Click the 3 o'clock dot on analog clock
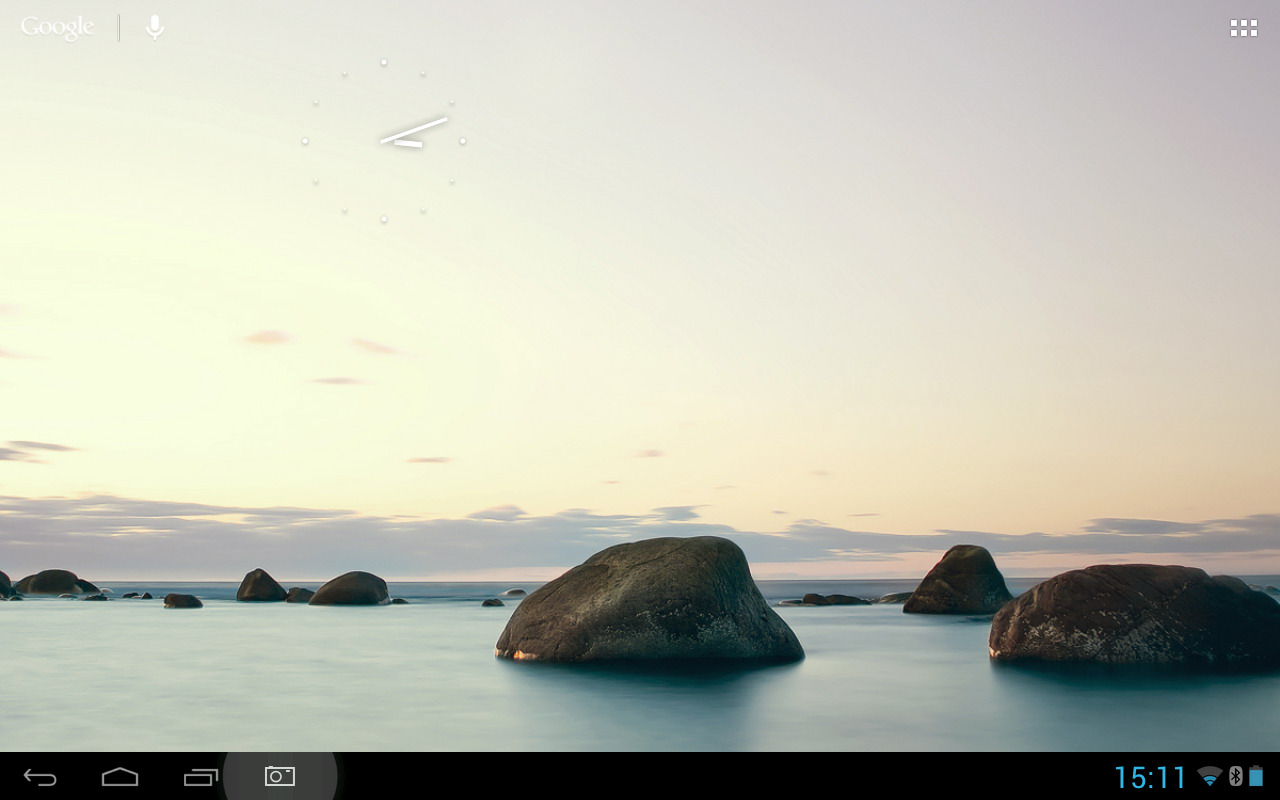Screen dimensions: 1280x800 point(462,141)
